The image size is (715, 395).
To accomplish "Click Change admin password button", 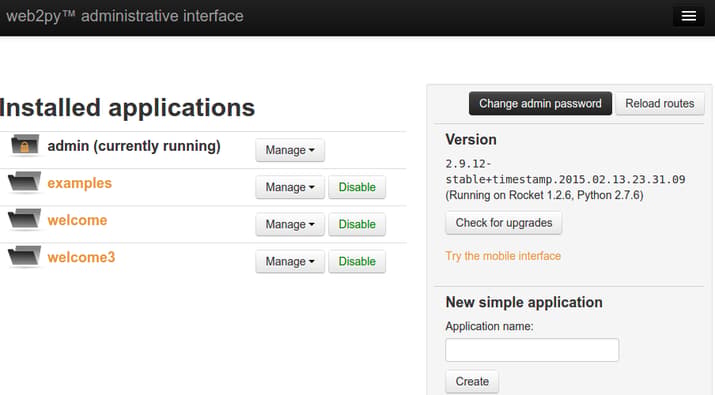I will tap(540, 104).
